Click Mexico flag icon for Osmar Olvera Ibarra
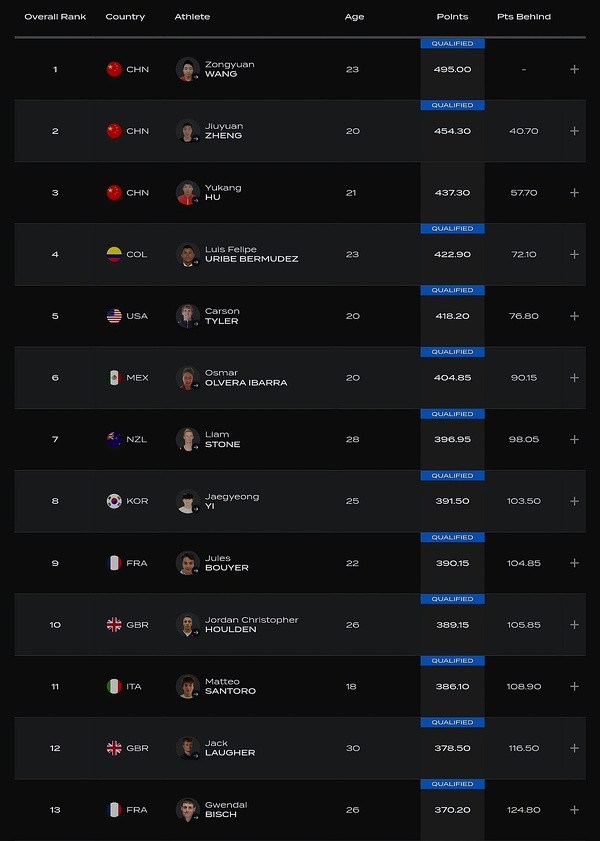 pos(114,378)
